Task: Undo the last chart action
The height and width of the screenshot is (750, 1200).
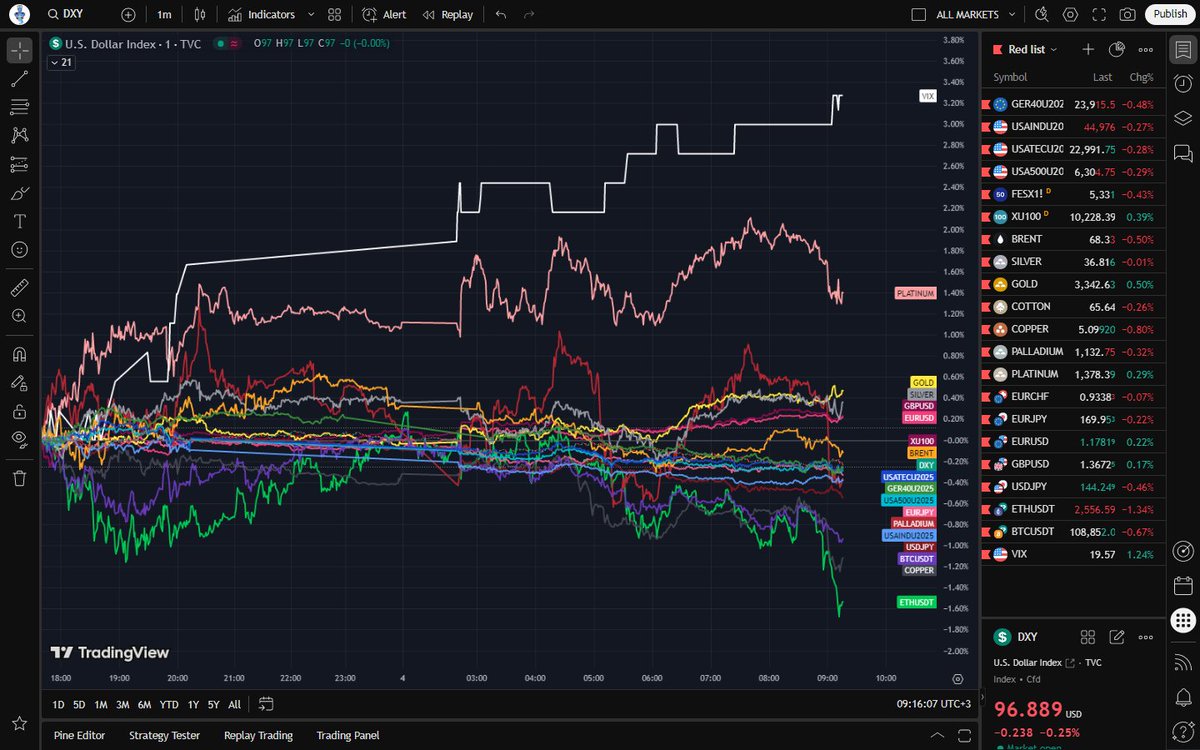Action: click(x=501, y=15)
